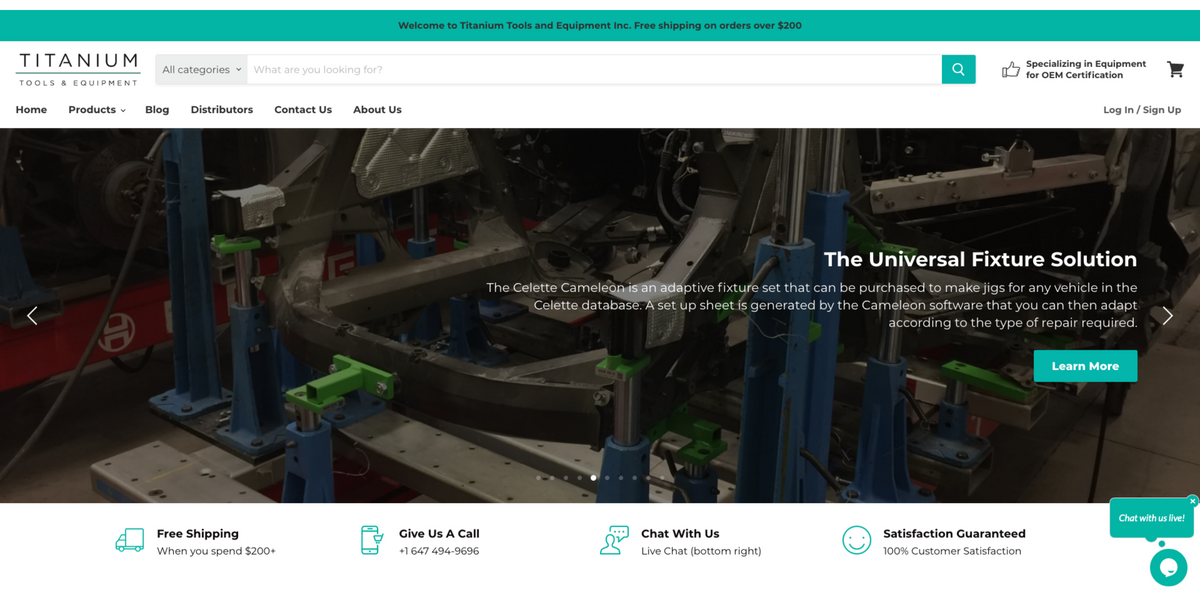This screenshot has width=1200, height=600.
Task: Click the Learn More button
Action: click(x=1085, y=366)
